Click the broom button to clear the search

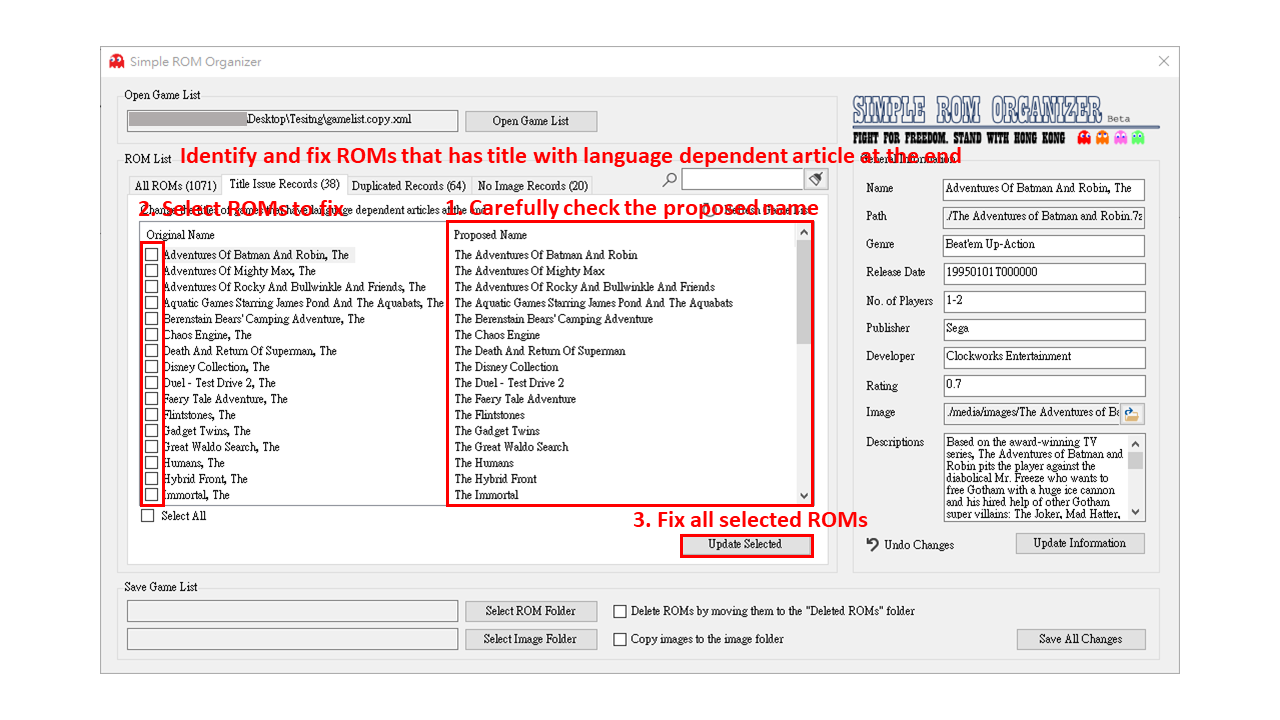817,179
